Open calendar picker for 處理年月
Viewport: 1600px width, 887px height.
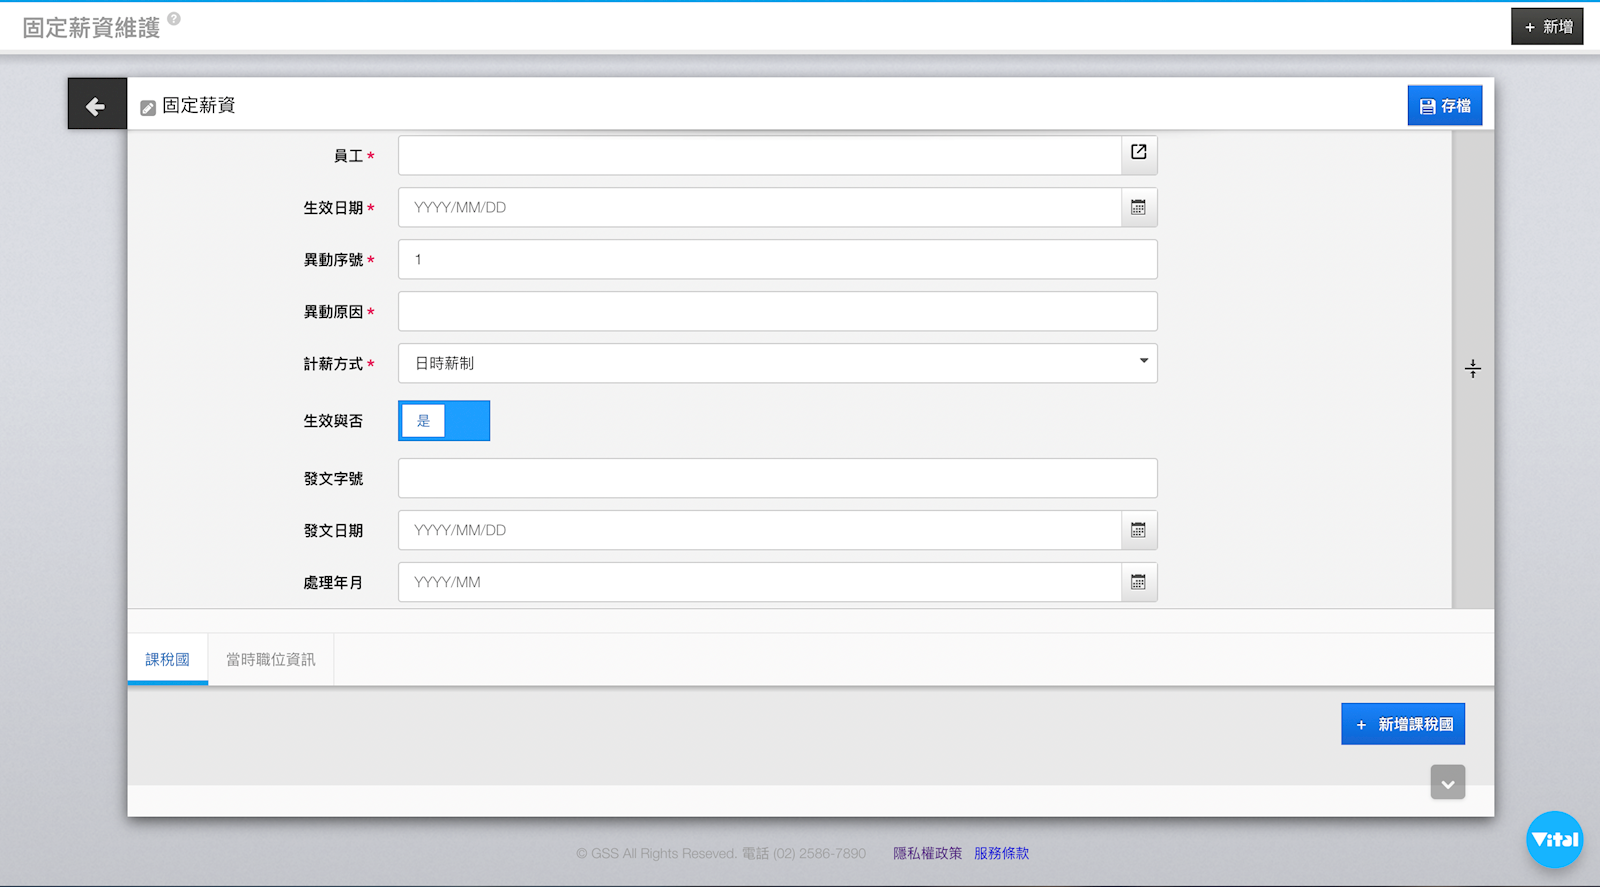[x=1138, y=583]
